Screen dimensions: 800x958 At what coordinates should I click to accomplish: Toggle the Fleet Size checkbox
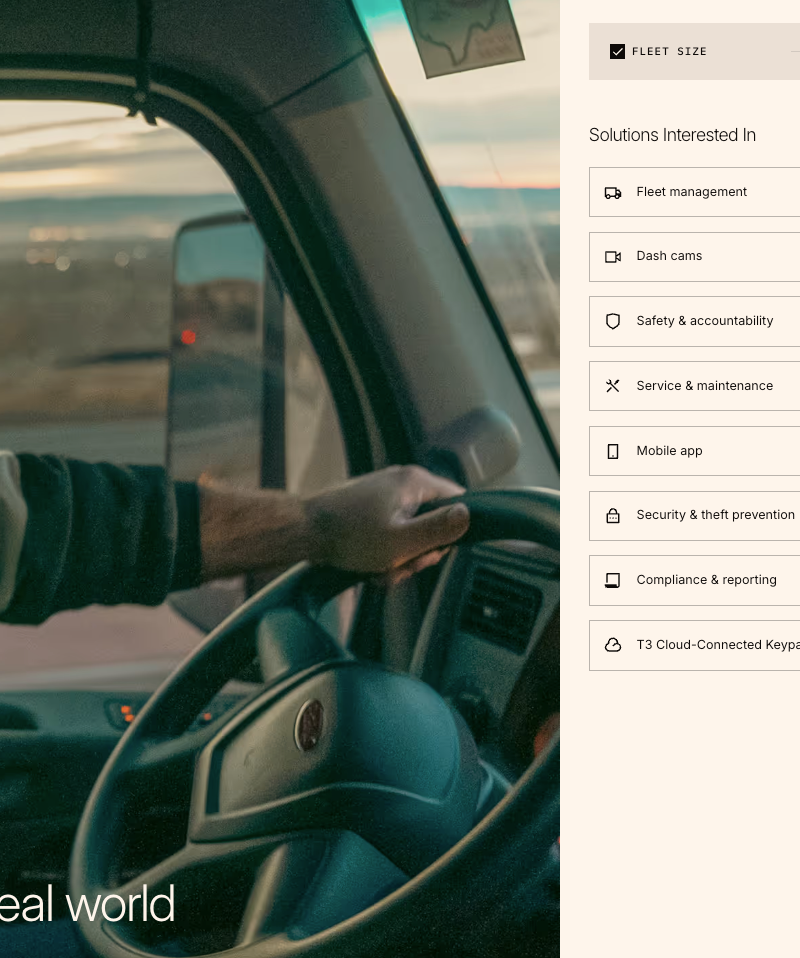(x=617, y=51)
